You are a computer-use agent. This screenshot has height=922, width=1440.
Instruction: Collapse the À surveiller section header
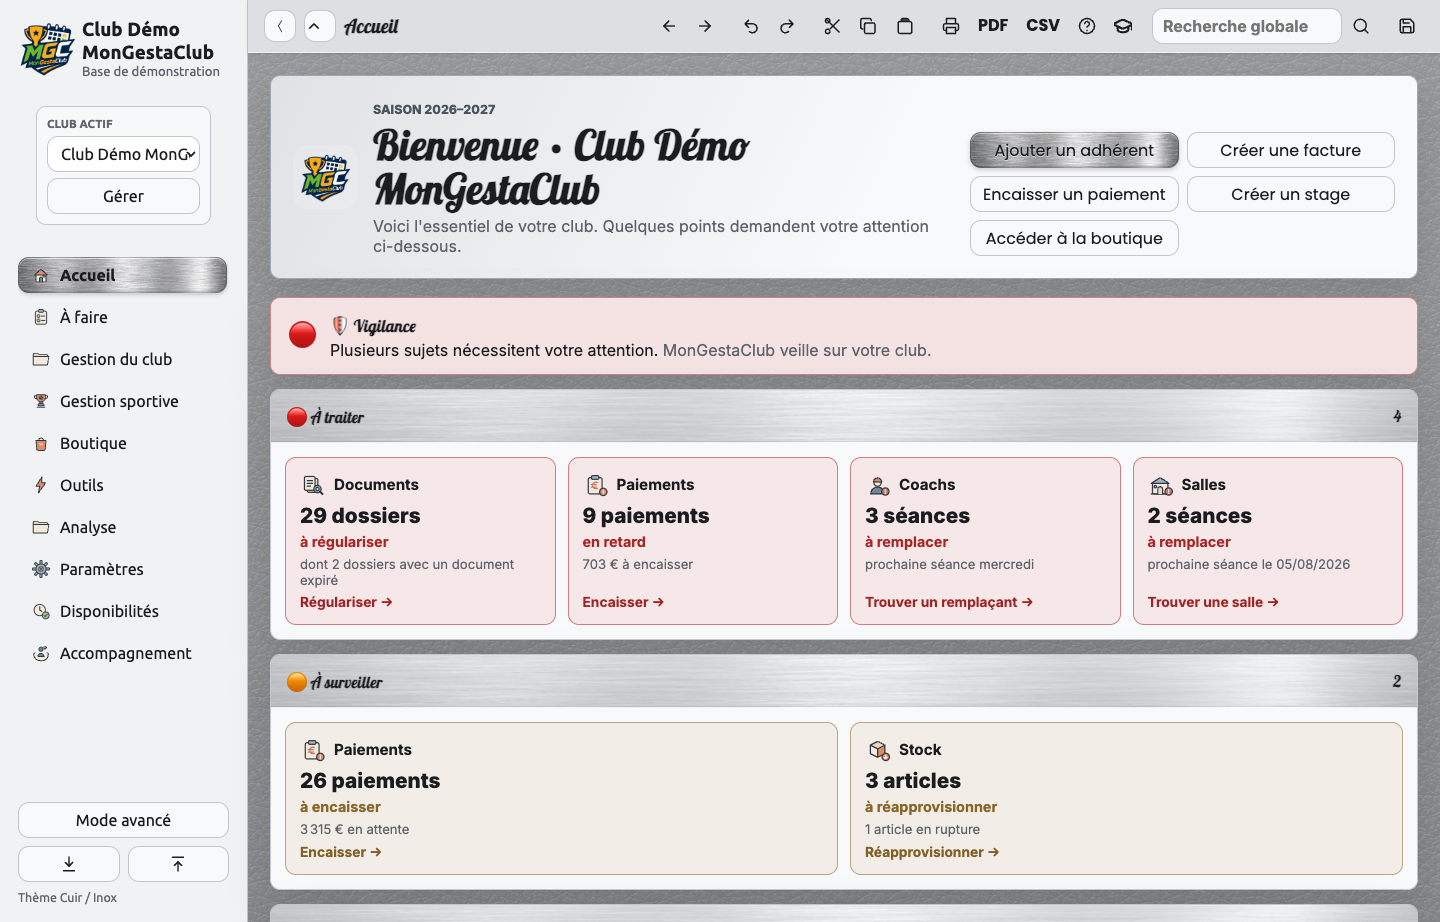844,681
